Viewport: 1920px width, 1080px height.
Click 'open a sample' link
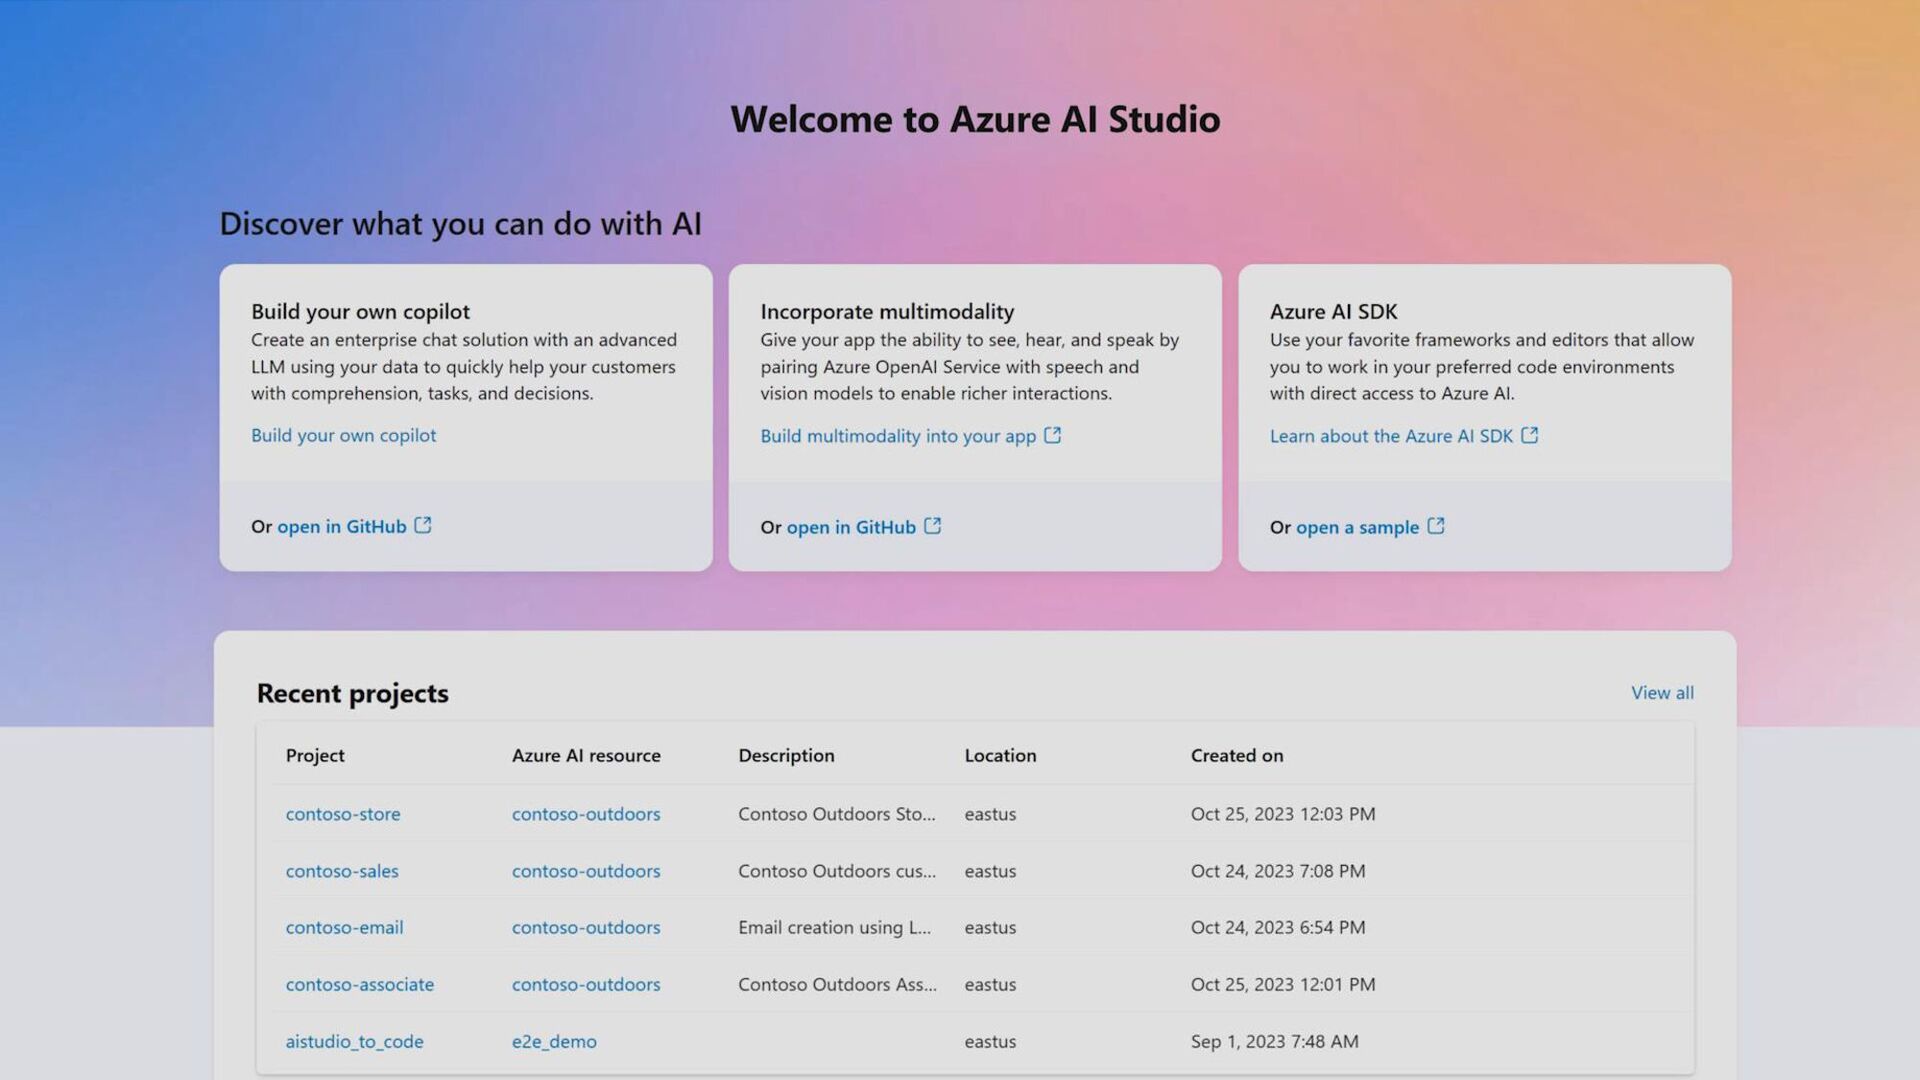pos(1357,527)
